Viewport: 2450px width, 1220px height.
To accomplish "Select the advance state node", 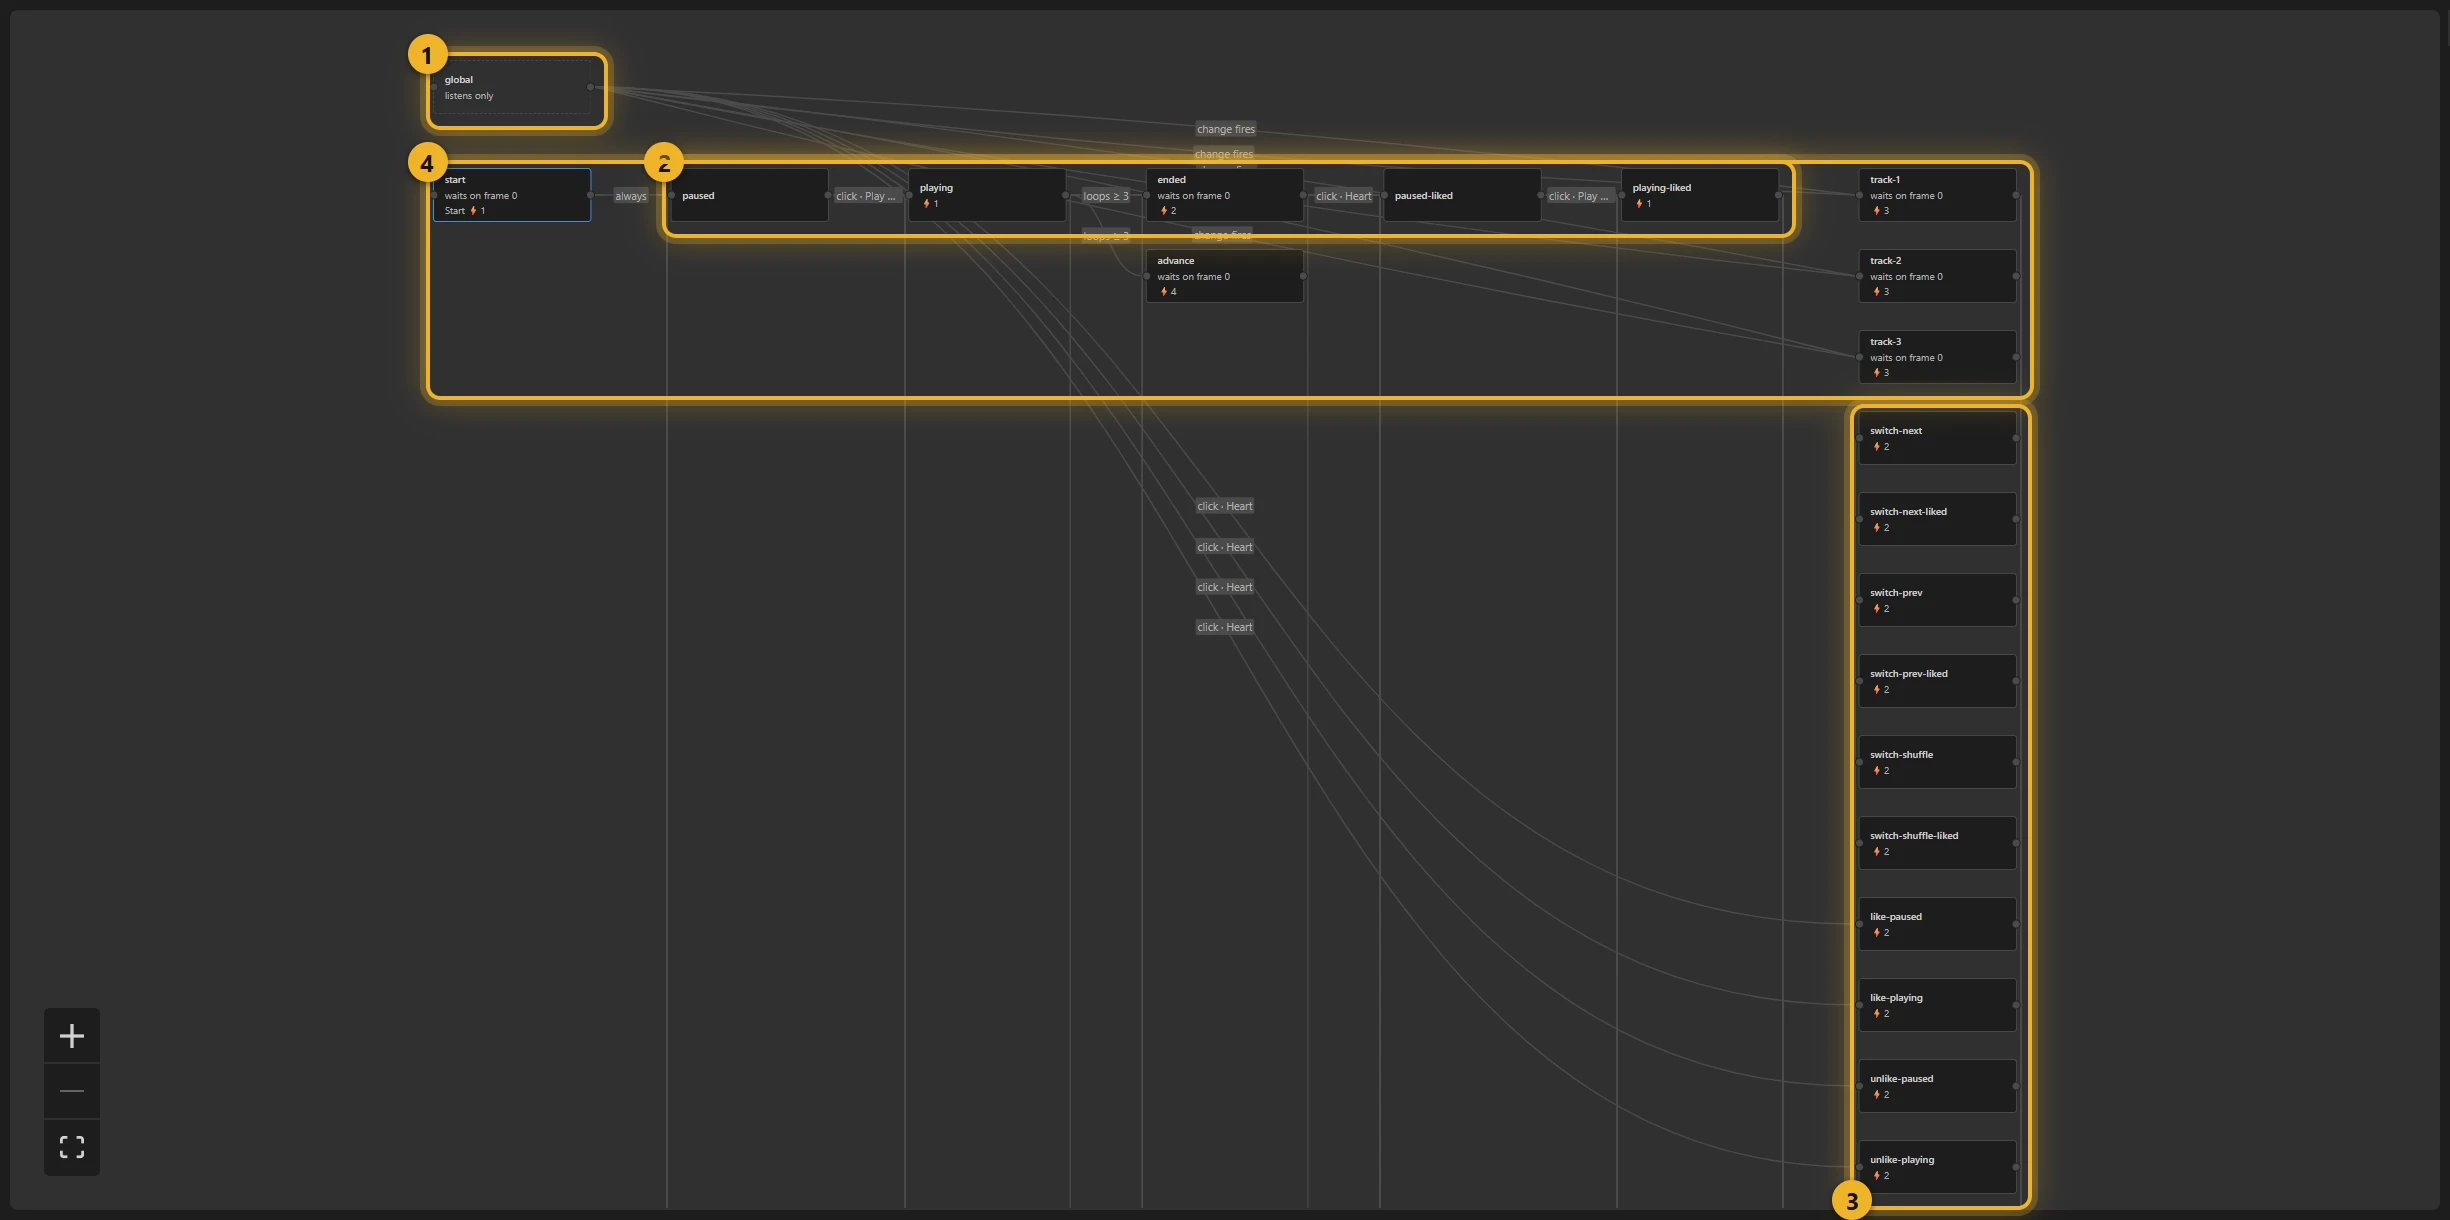I will [x=1225, y=276].
